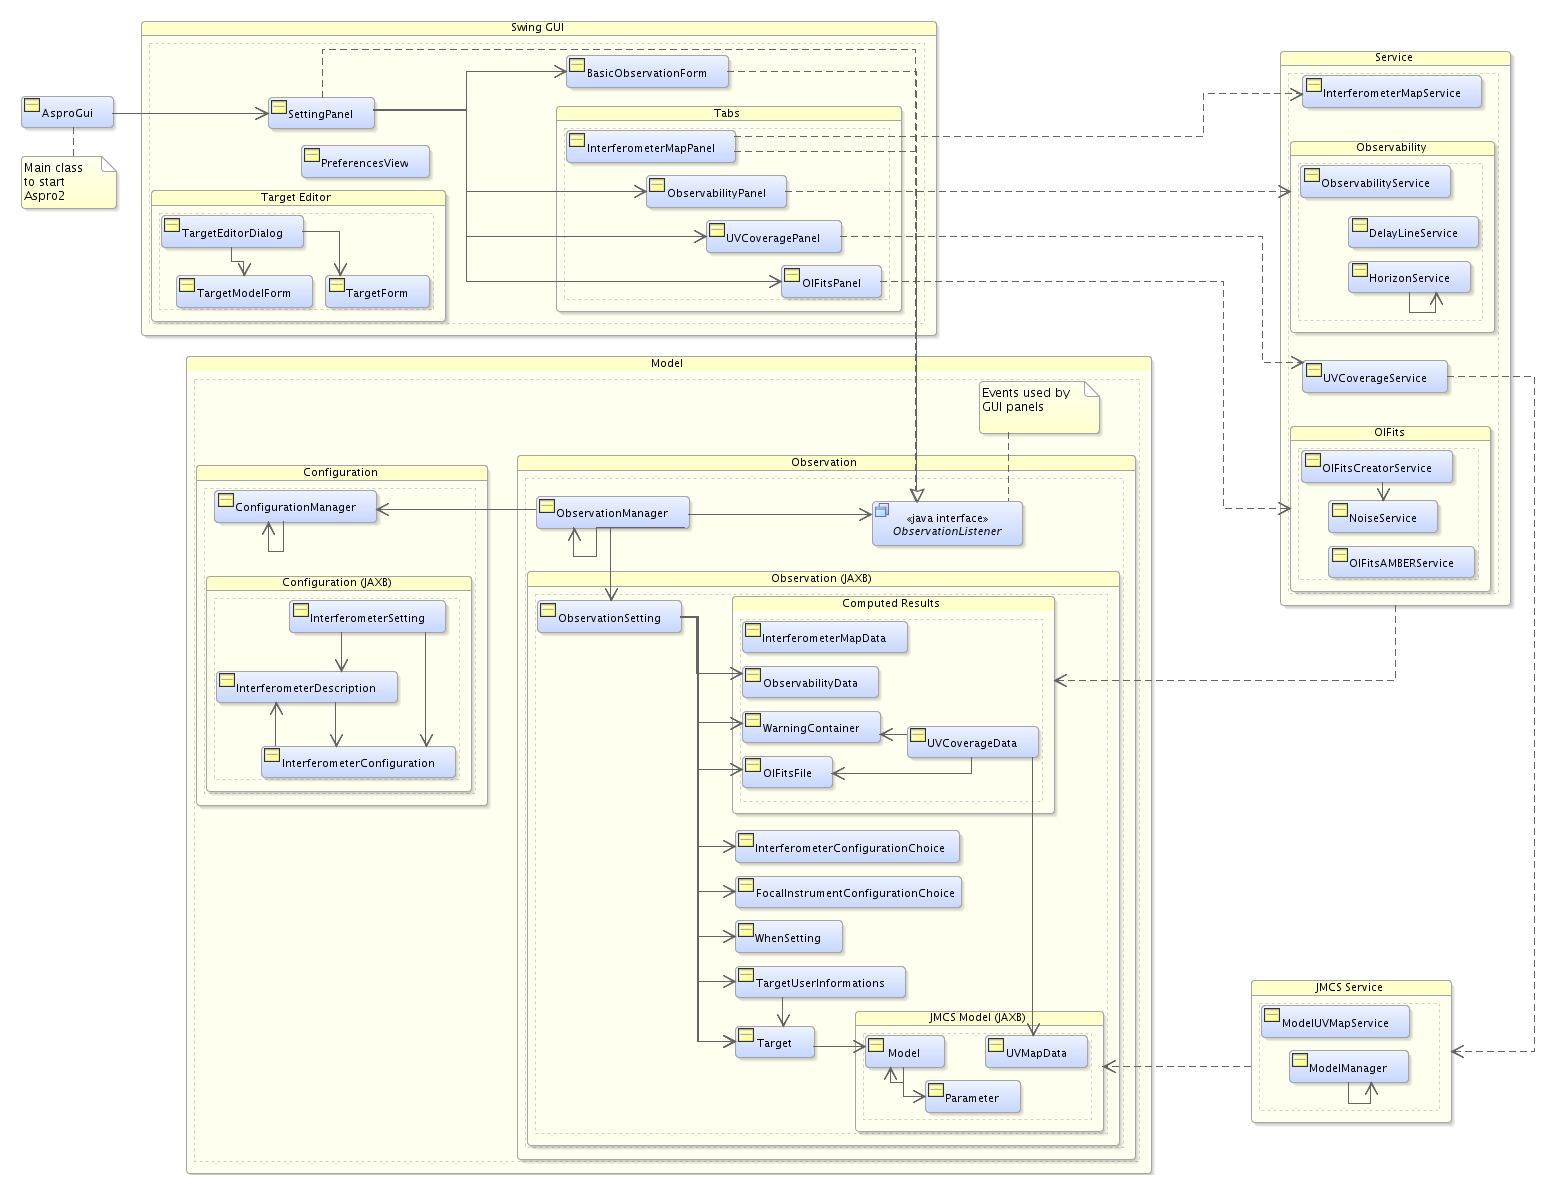Click the class icon beside SettingPanel
The width and height of the screenshot is (1557, 1195).
pos(279,106)
